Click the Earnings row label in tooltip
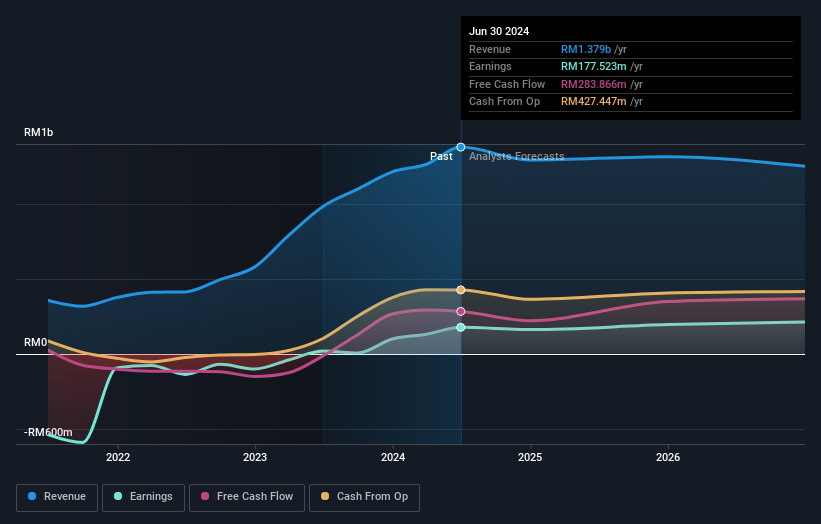This screenshot has height=524, width=821. (490, 66)
